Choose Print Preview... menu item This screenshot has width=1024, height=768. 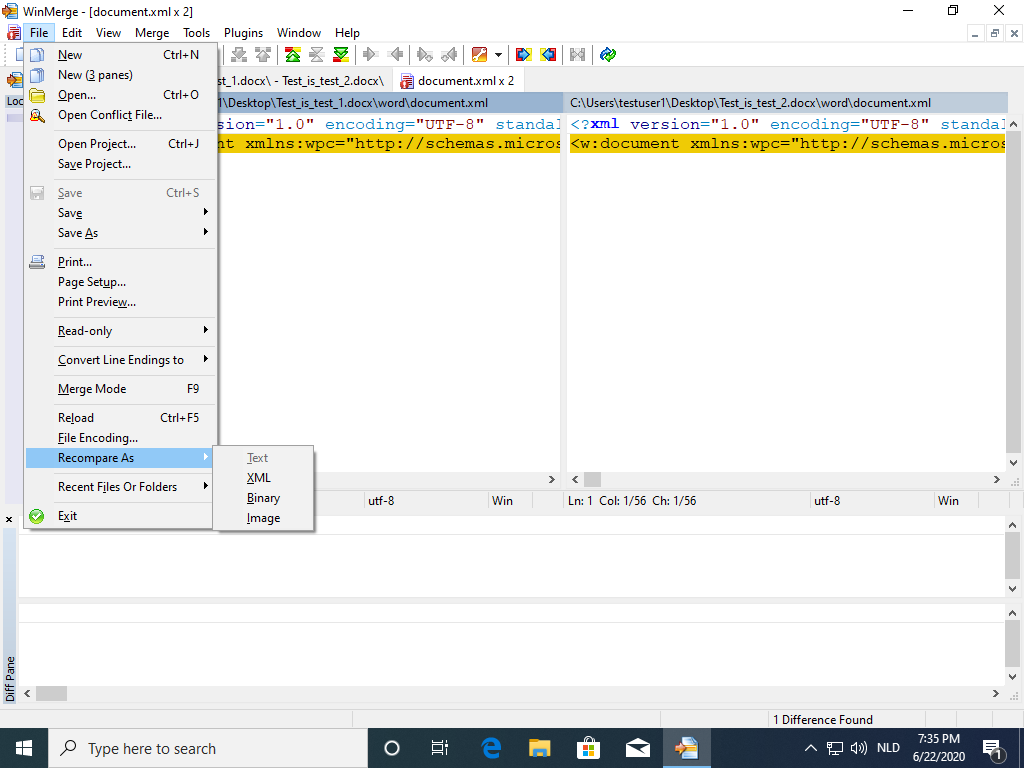point(121,302)
